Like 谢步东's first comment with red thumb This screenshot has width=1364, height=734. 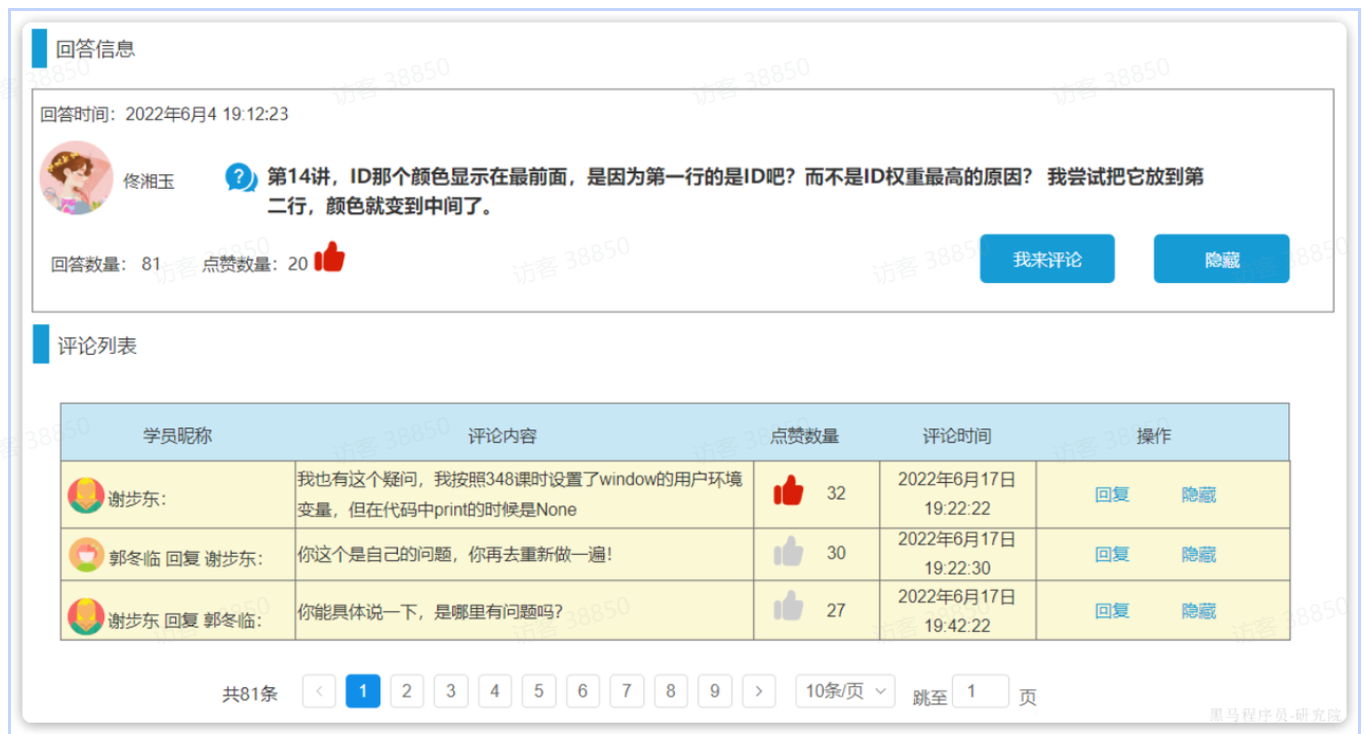(788, 491)
